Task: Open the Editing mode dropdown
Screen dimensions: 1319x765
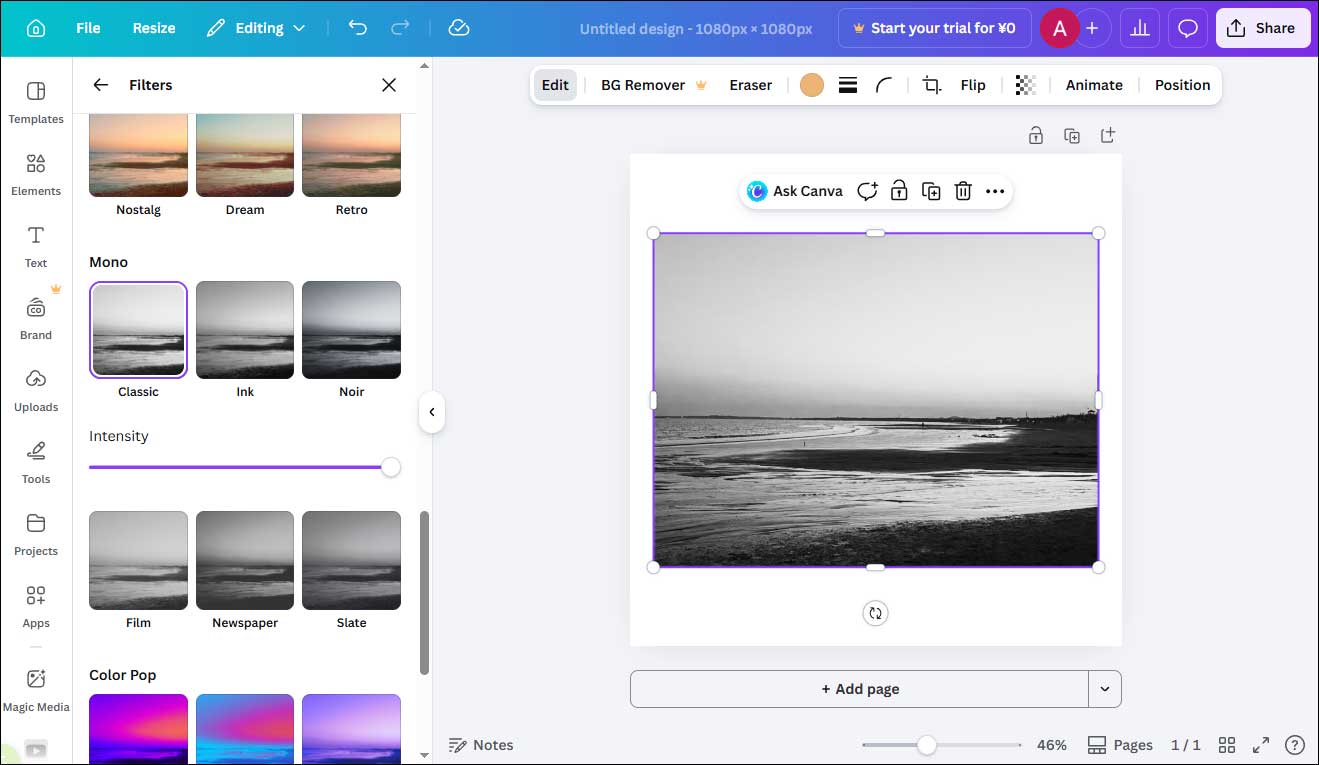Action: coord(256,28)
